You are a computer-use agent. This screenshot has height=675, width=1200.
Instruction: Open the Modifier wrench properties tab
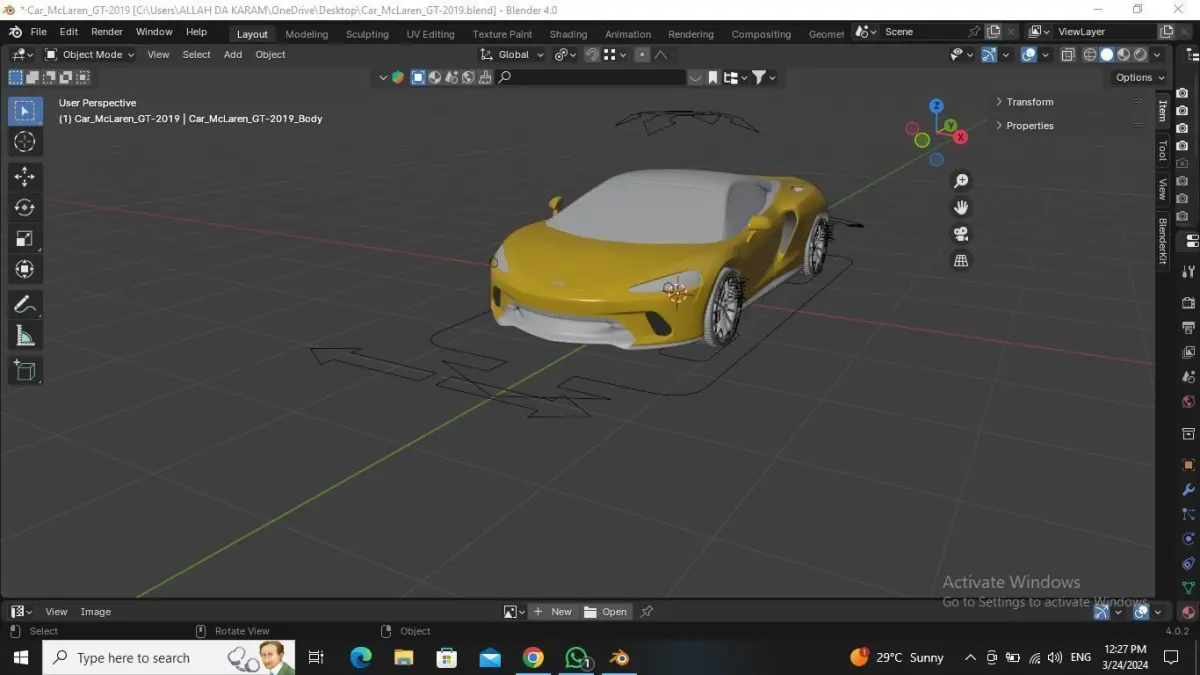[1189, 490]
